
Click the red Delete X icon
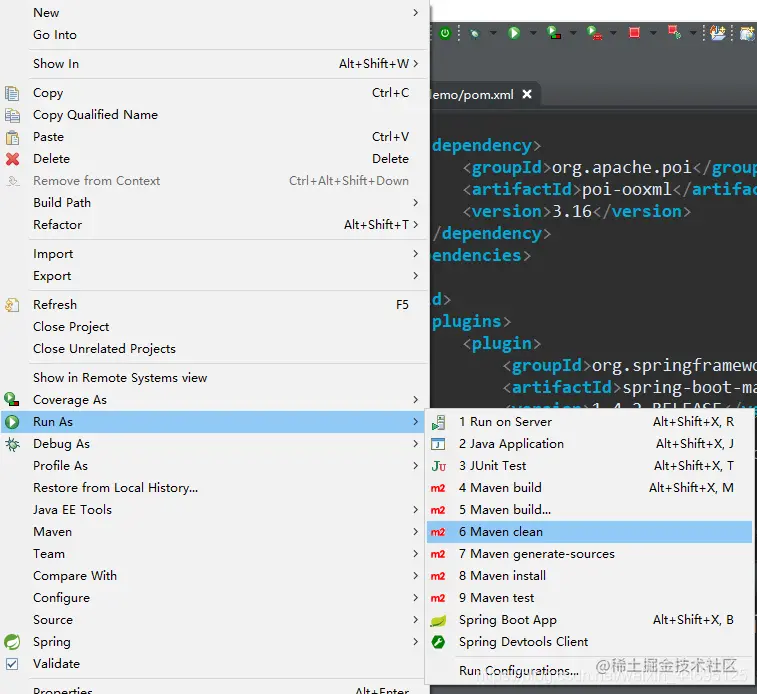[12, 159]
